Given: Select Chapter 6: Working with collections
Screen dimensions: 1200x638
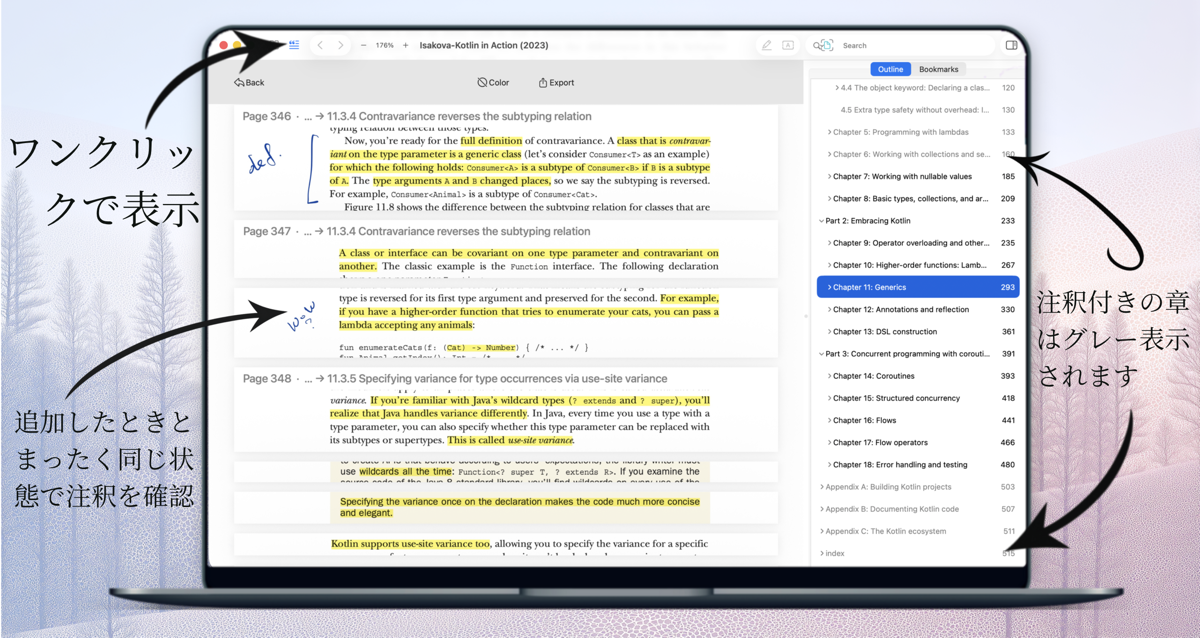Looking at the screenshot, I should click(918, 154).
